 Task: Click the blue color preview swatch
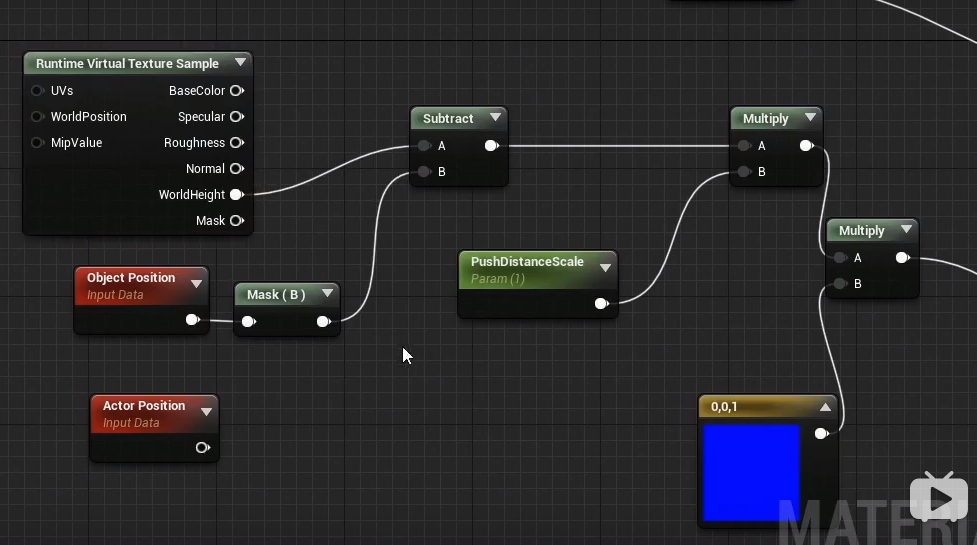pos(751,473)
